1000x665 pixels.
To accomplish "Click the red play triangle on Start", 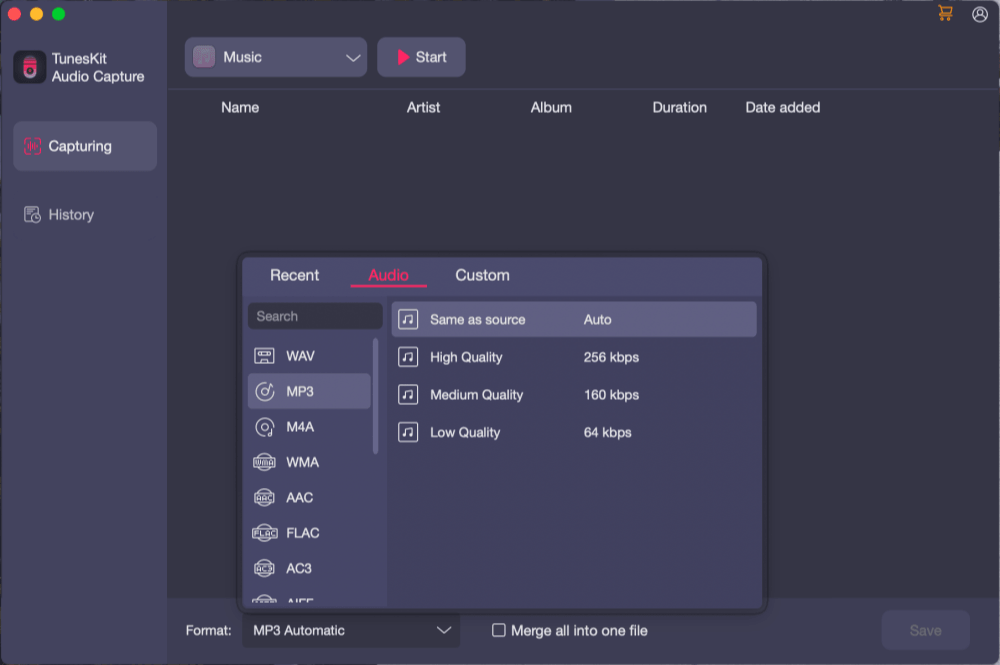I will [403, 57].
